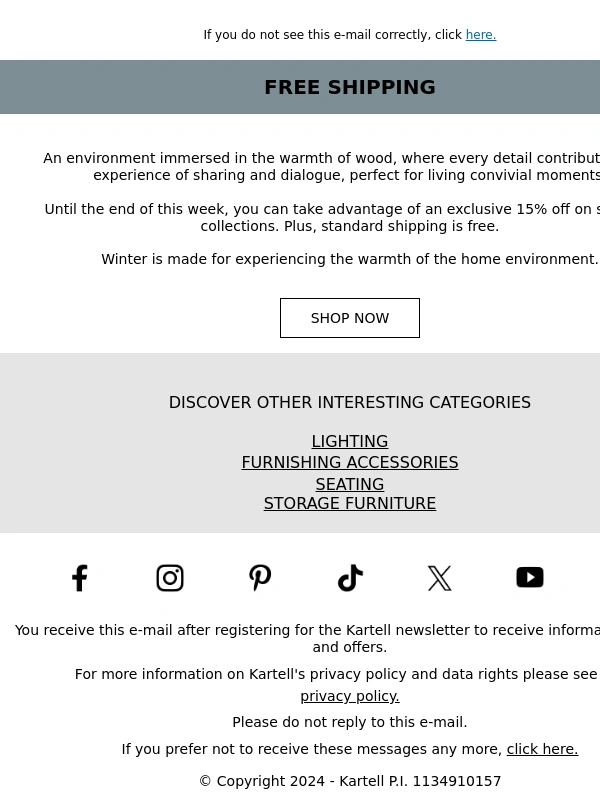Click the 'Discover other interesting categories' heading
This screenshot has height=800, width=600.
350,403
